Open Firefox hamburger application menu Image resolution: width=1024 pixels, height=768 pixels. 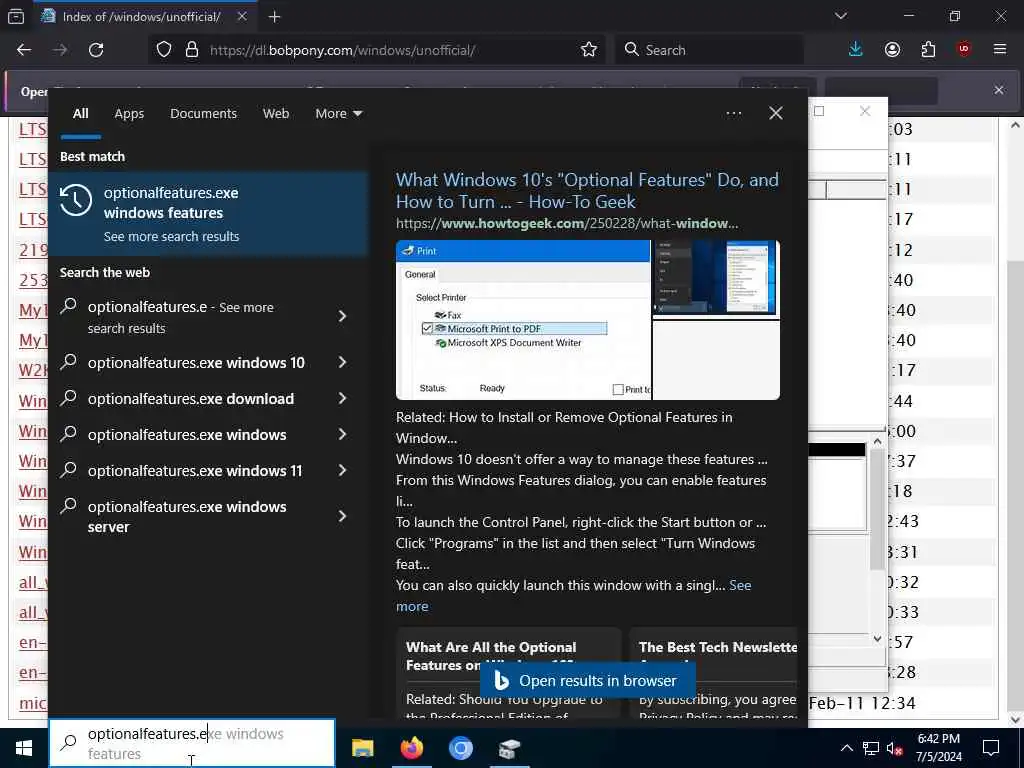pos(1000,50)
